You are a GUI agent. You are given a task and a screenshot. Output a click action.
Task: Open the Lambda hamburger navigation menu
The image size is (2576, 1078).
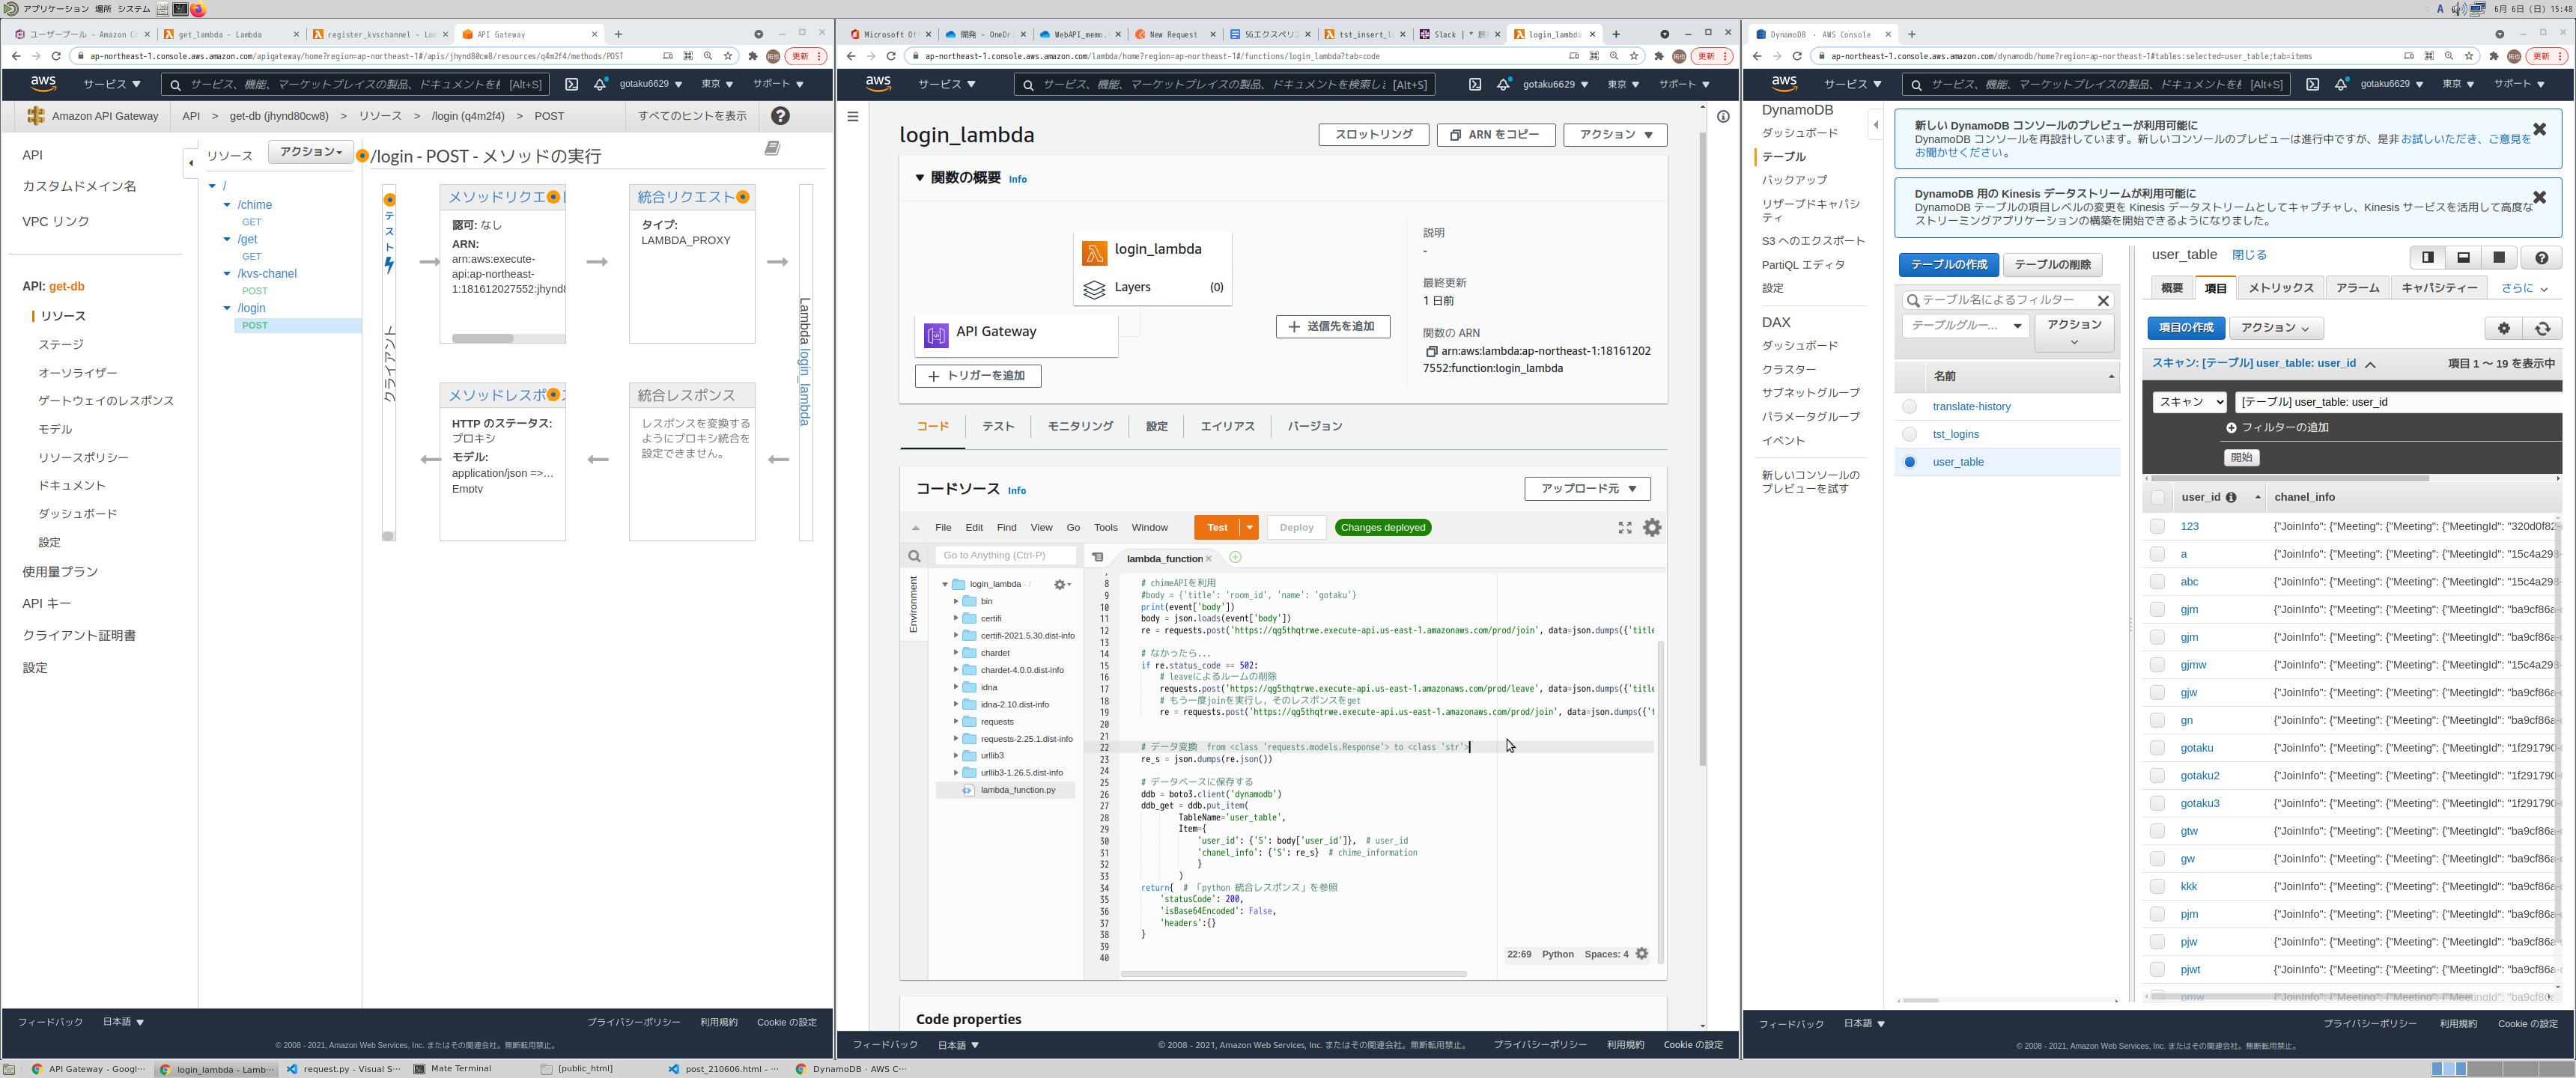[x=852, y=116]
